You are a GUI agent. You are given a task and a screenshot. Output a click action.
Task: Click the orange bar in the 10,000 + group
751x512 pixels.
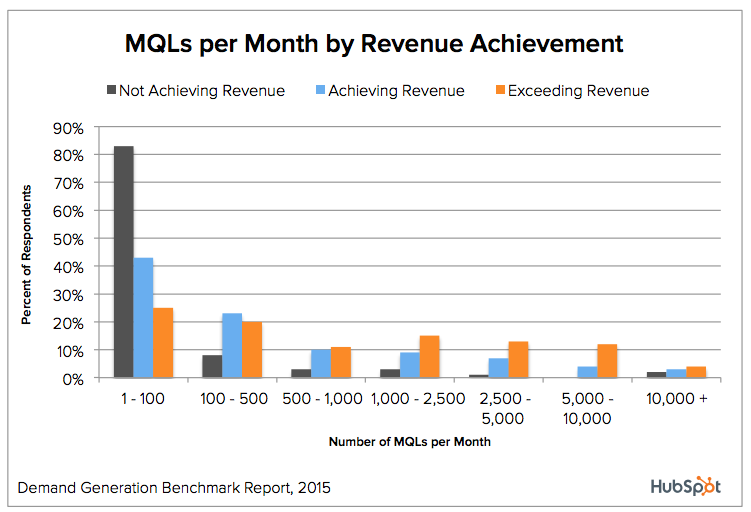click(695, 373)
